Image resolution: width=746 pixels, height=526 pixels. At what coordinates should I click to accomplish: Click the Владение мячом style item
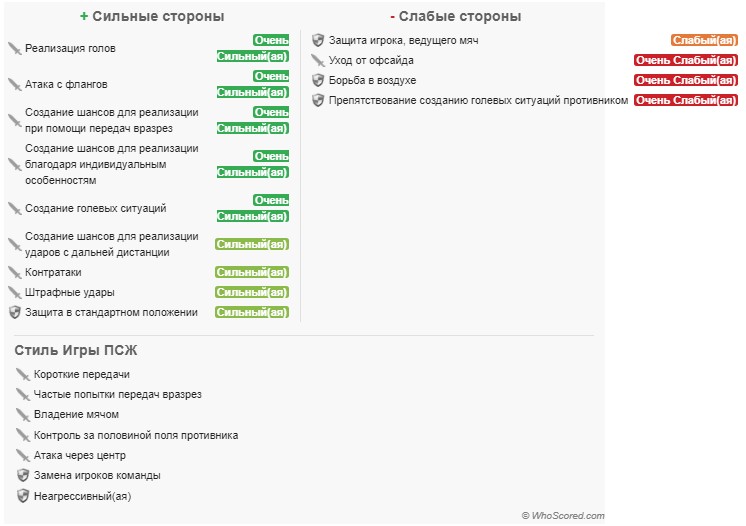click(x=76, y=414)
